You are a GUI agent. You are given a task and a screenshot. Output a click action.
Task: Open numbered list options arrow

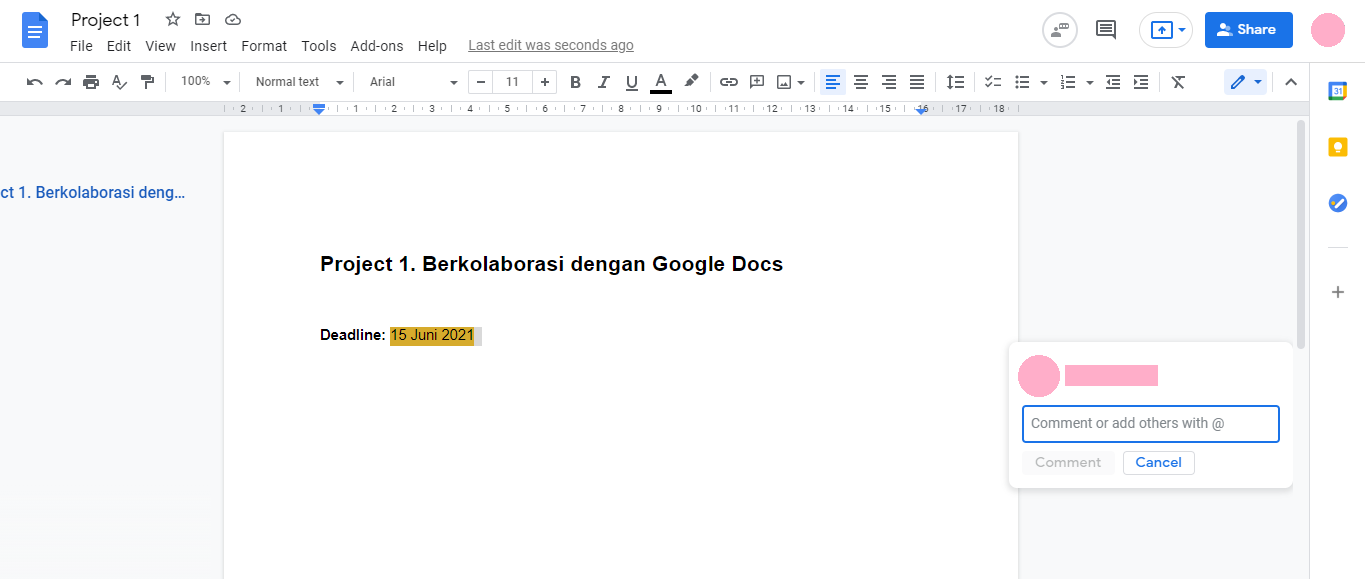coord(1090,82)
